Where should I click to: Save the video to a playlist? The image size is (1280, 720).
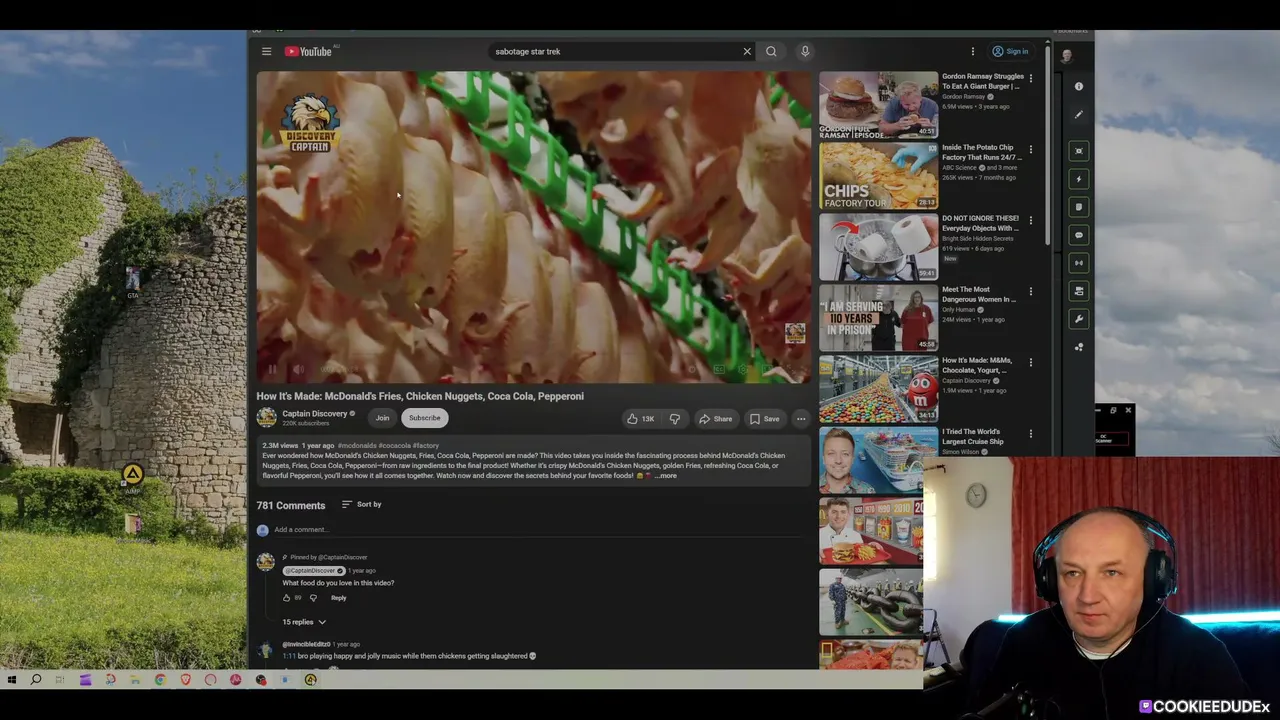pyautogui.click(x=765, y=419)
